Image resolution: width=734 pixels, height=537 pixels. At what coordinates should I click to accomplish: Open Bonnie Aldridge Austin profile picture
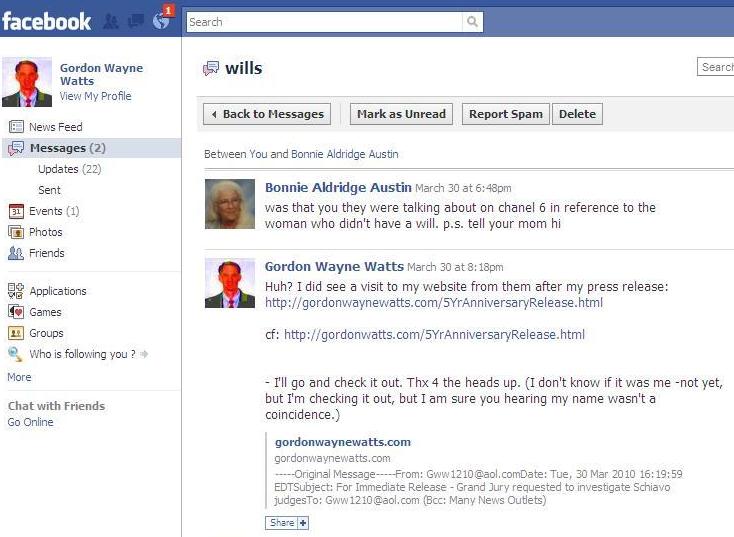[230, 204]
